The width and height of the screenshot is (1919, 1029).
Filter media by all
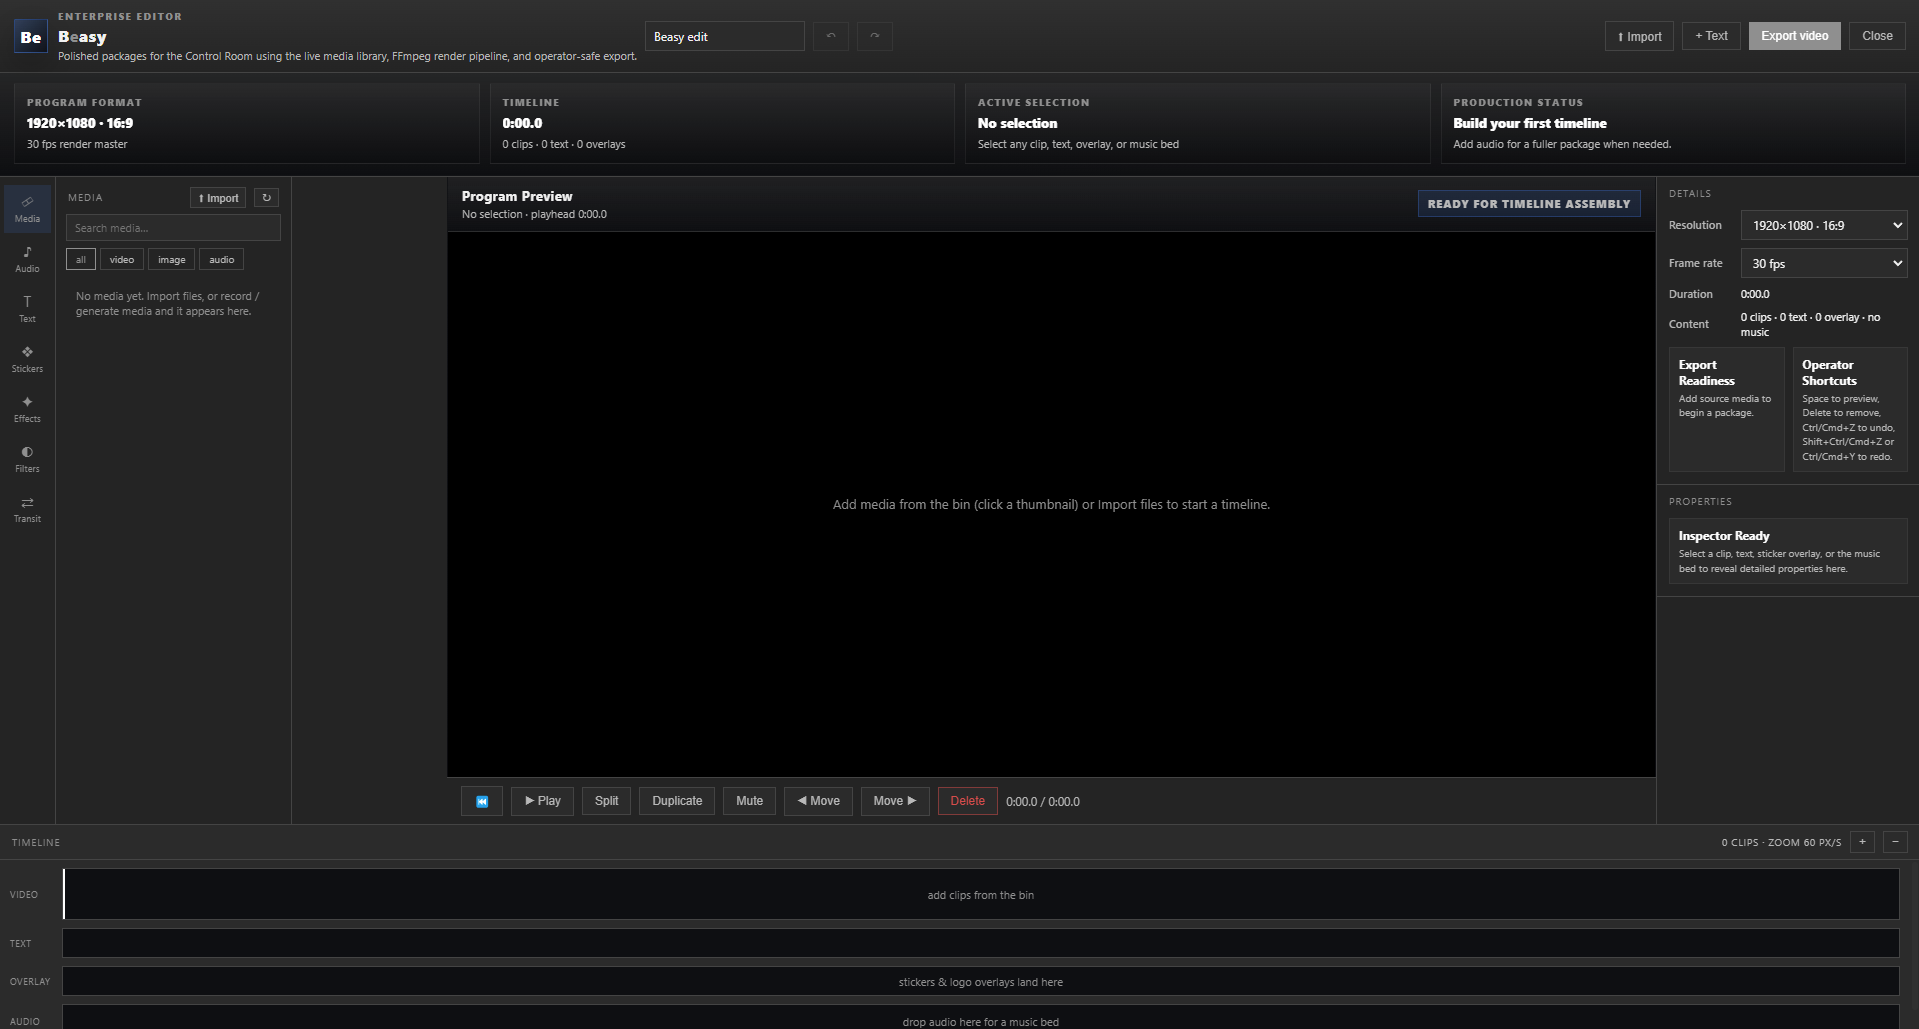coord(81,259)
